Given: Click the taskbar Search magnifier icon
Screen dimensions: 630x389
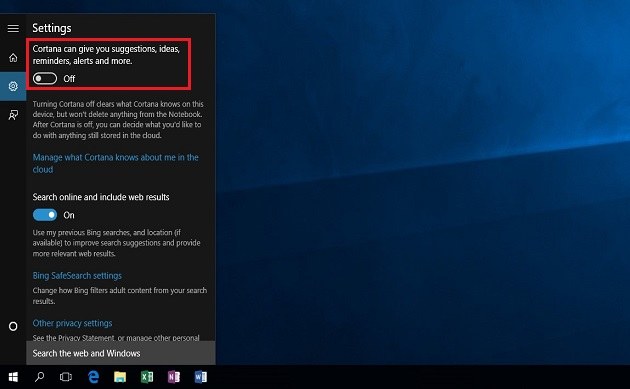Looking at the screenshot, I should click(39, 377).
